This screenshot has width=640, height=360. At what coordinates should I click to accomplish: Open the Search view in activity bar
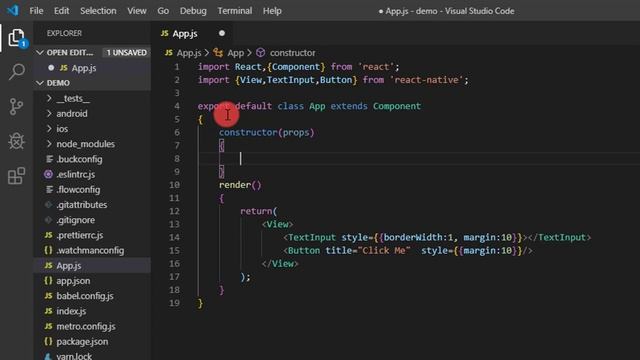pos(16,71)
